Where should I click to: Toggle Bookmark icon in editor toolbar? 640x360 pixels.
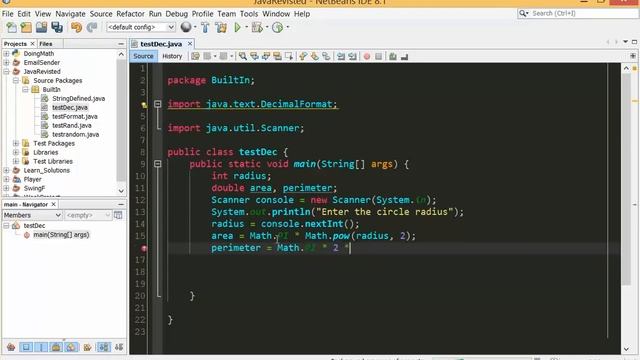[x=326, y=56]
